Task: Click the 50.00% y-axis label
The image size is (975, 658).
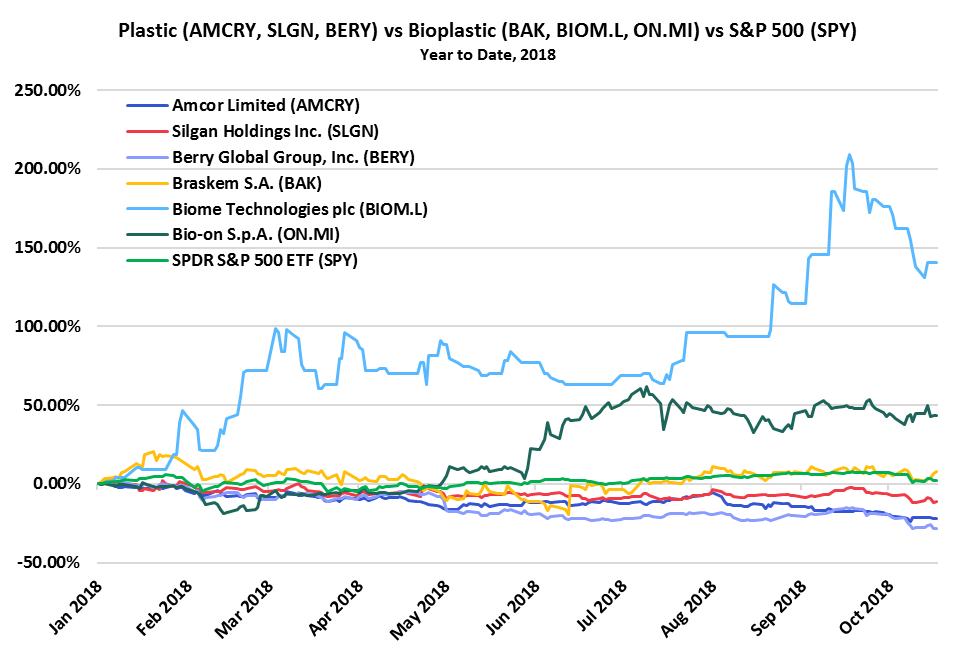Action: (x=52, y=405)
